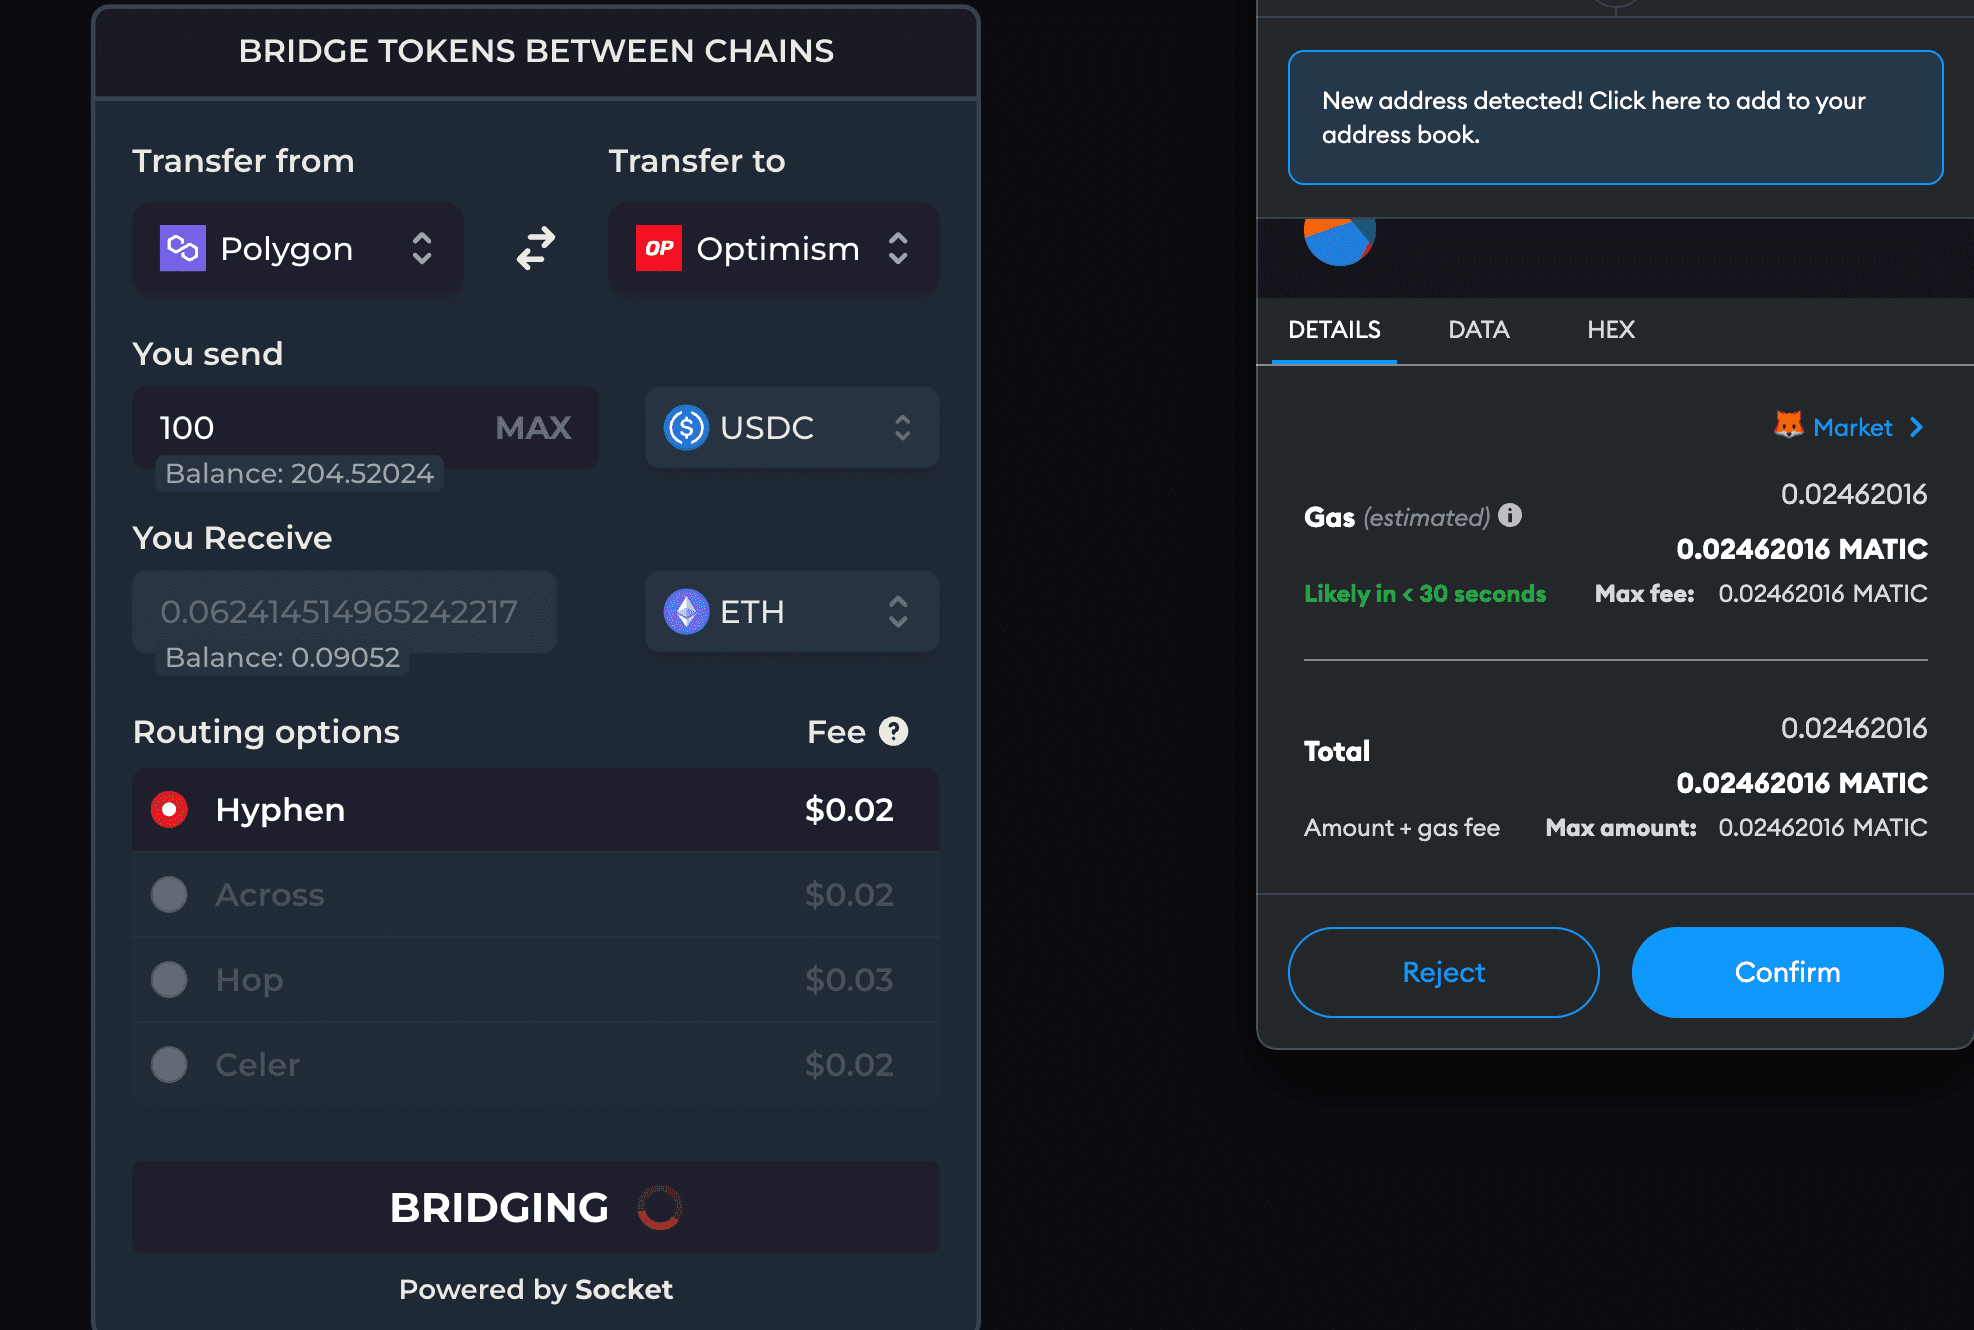Image resolution: width=1974 pixels, height=1330 pixels.
Task: Click the Optimism OP logo
Action: tap(659, 248)
